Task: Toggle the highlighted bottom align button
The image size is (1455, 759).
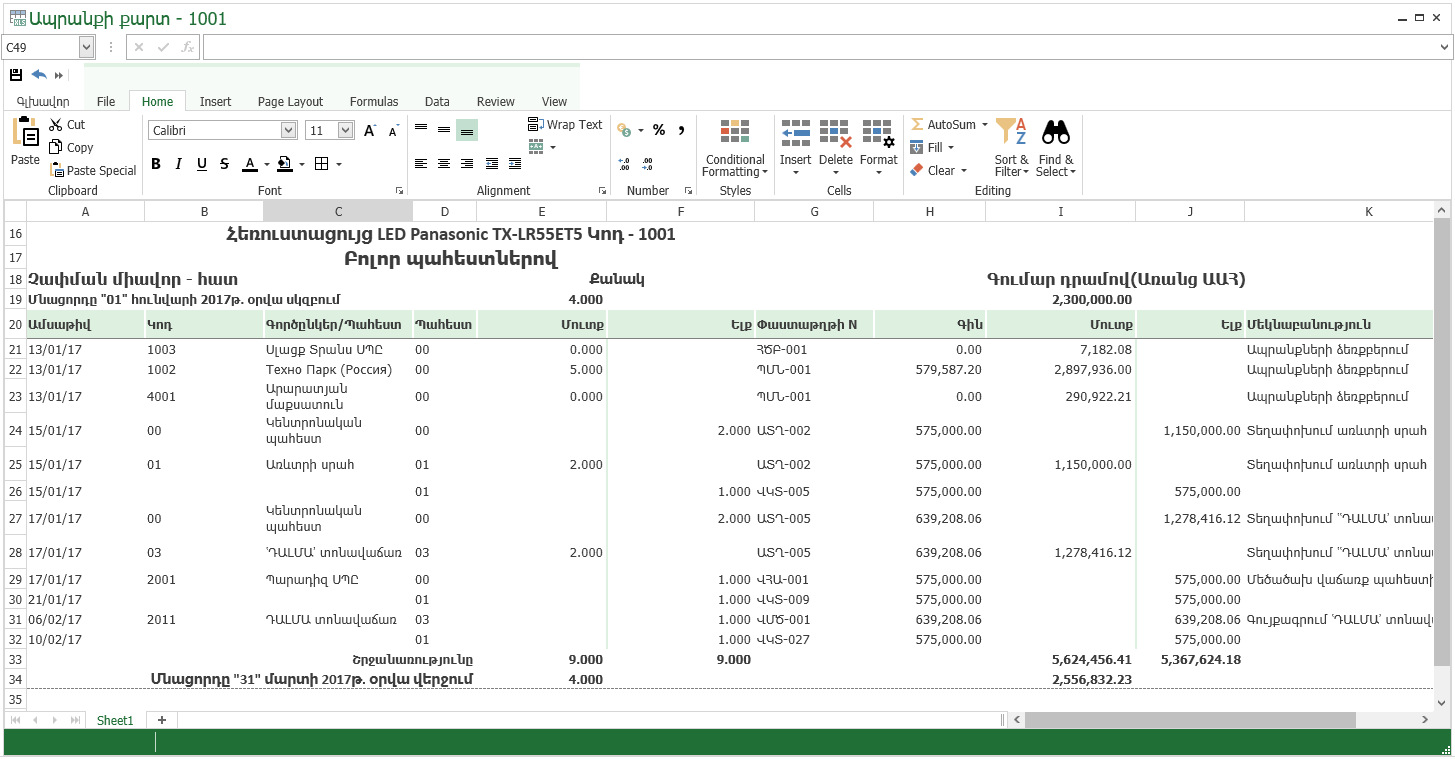Action: [467, 130]
